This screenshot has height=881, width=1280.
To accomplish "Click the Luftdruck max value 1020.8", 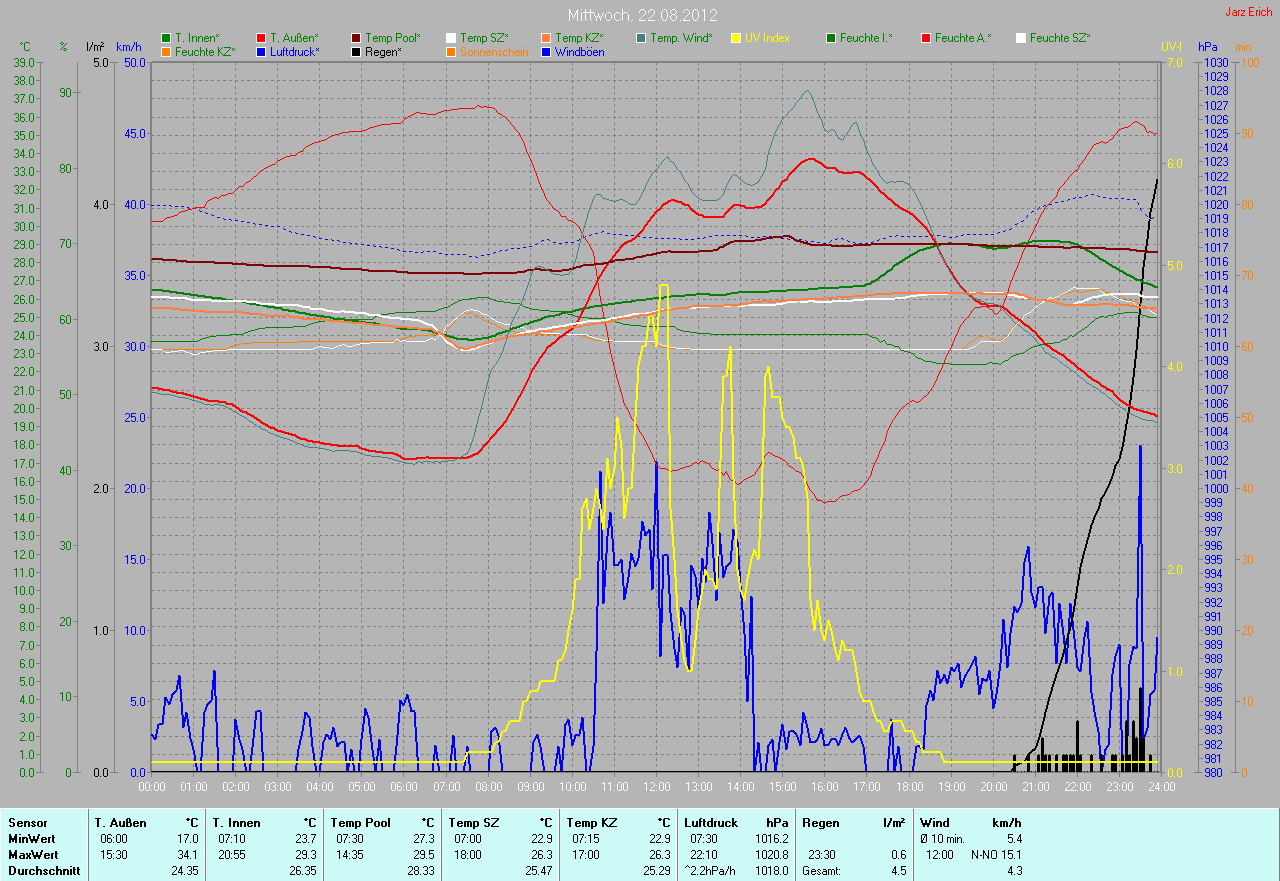I will [771, 855].
